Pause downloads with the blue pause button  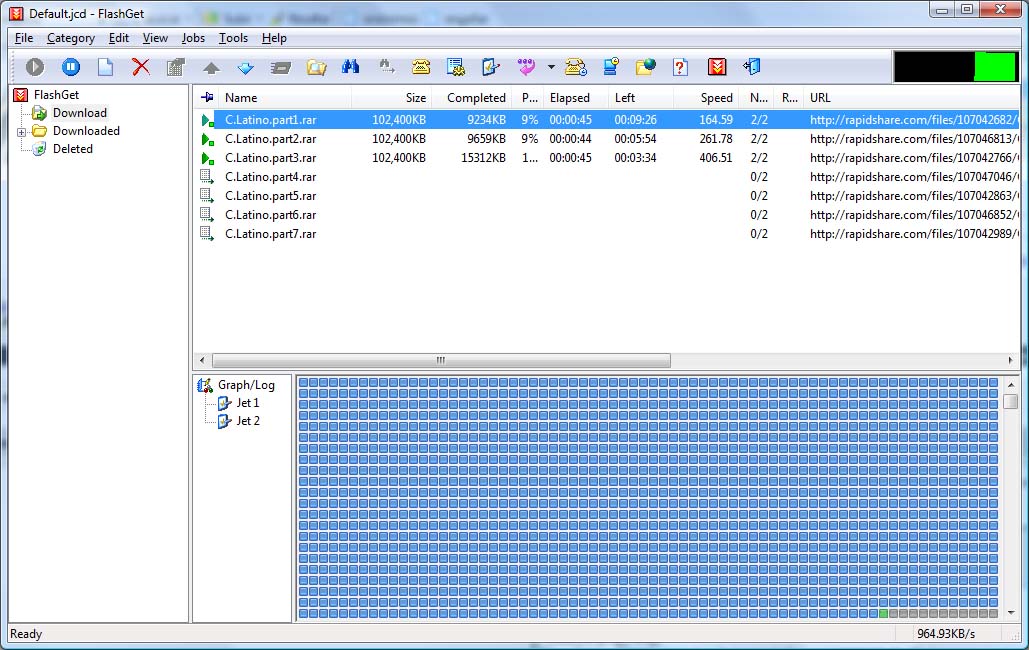click(x=71, y=67)
